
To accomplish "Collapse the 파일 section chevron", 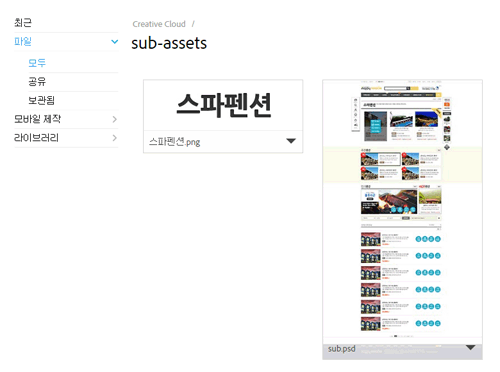I will point(114,42).
